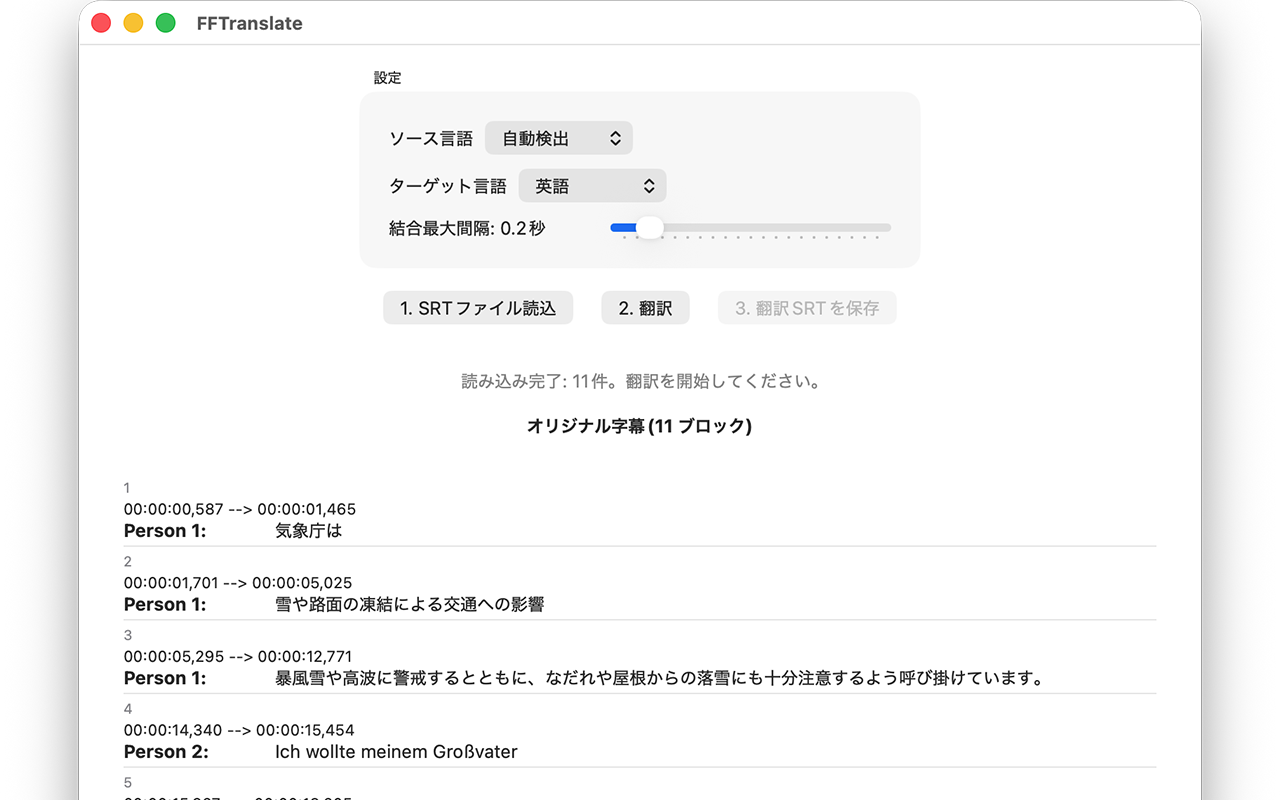Minimize window using the yellow button
This screenshot has height=800, width=1280.
click(x=133, y=23)
